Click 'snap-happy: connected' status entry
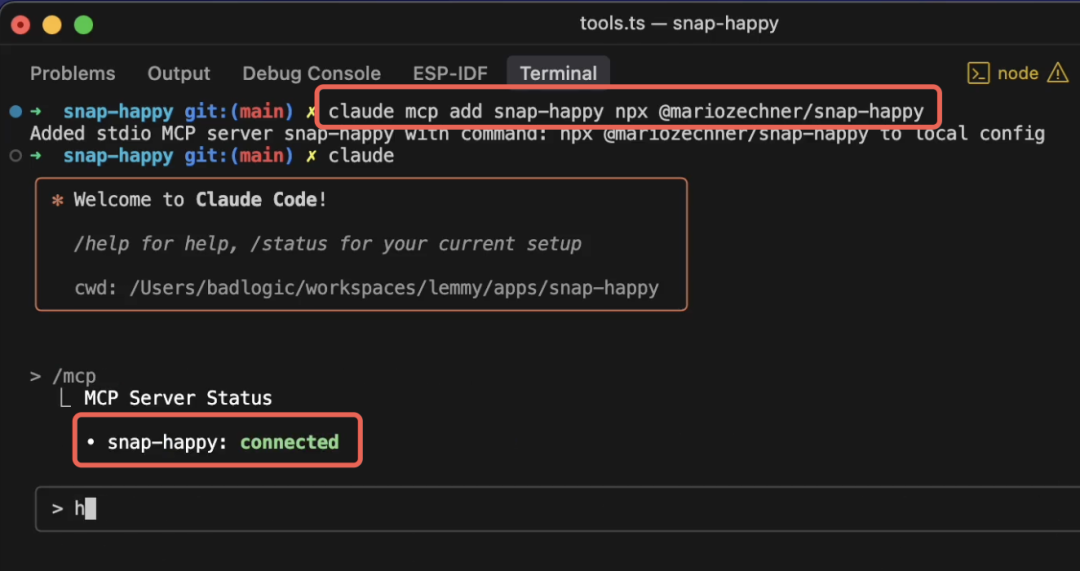 click(217, 442)
